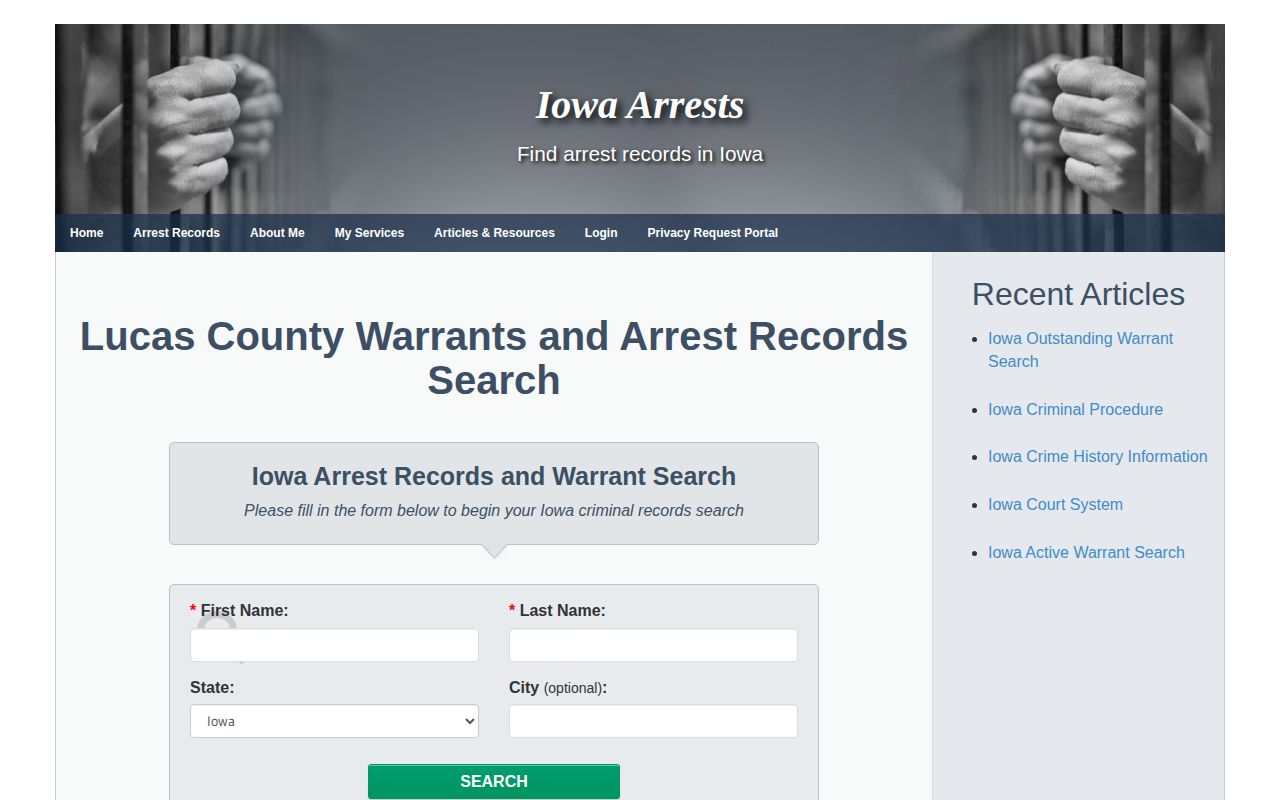Screen dimensions: 1280x800
Task: Click the Iowa Arrests site title
Action: pos(640,105)
